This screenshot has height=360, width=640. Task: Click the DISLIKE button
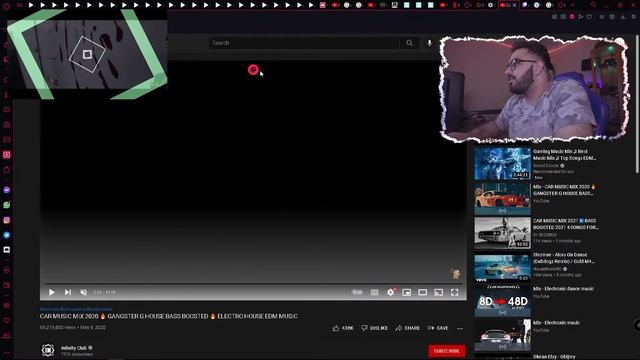point(374,328)
